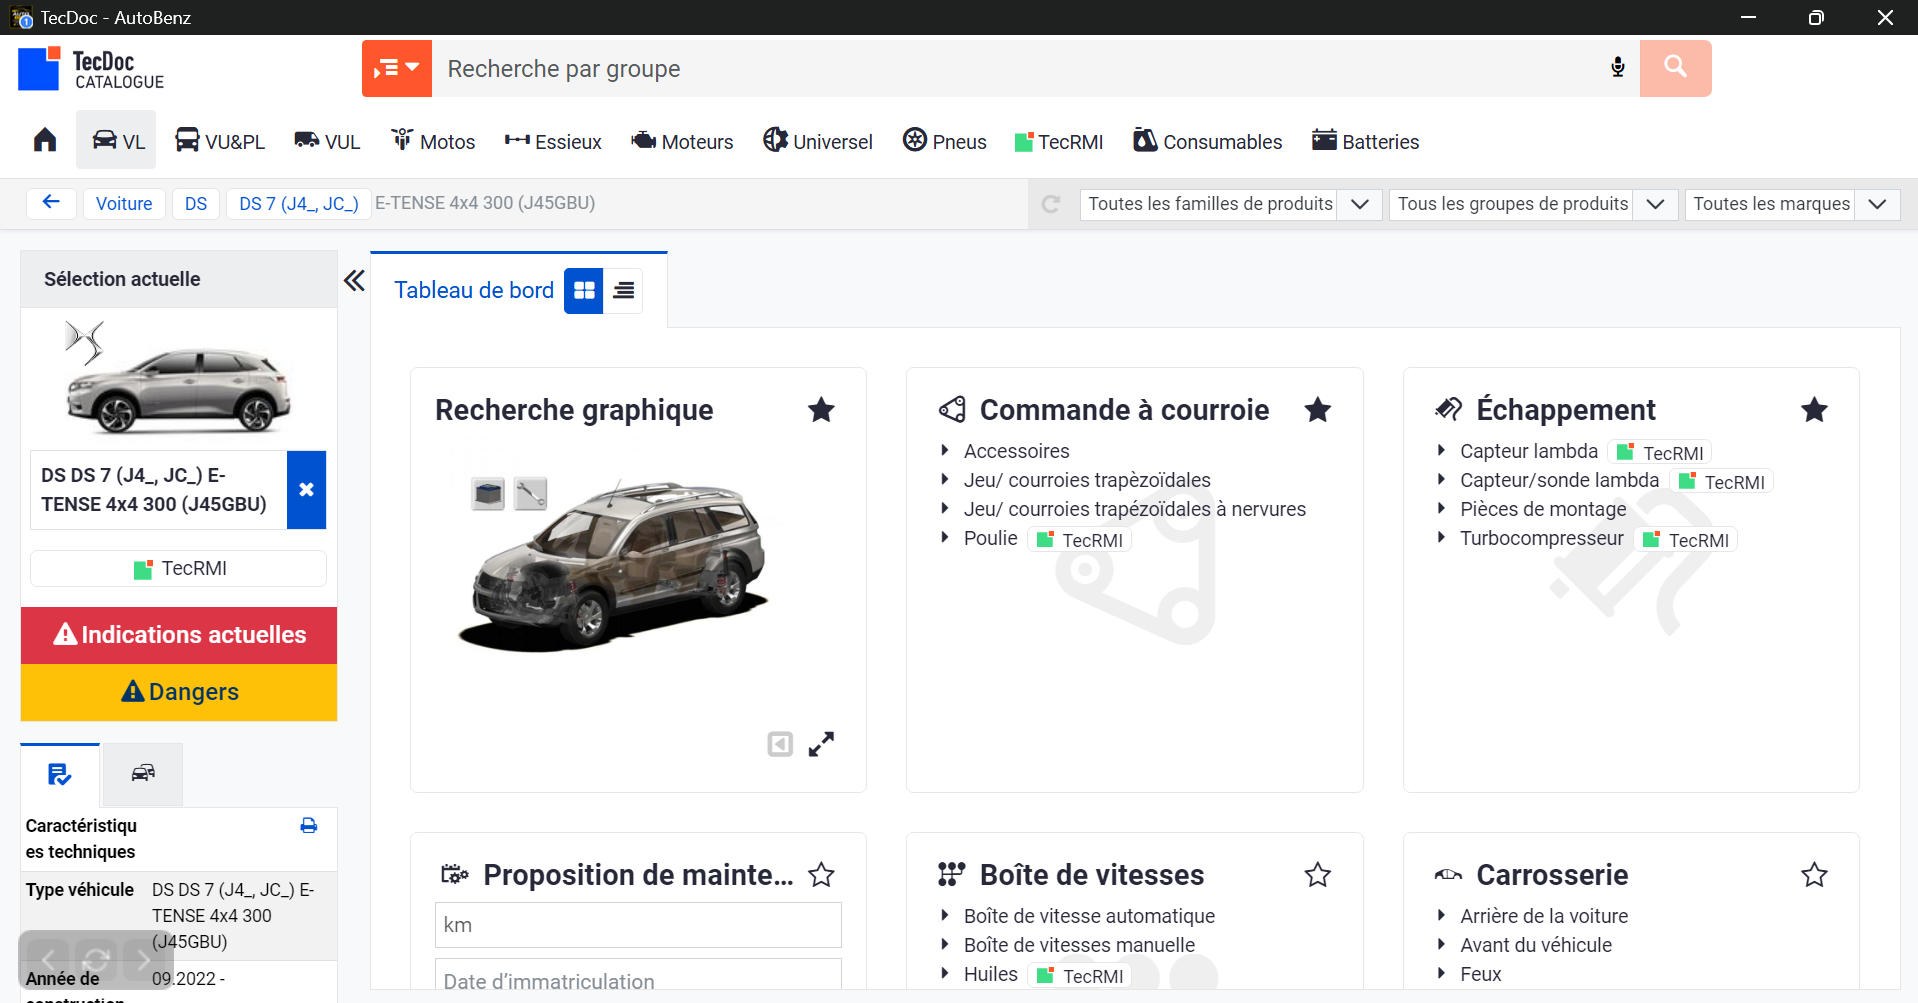Select the VU&PL tab
This screenshot has height=1003, width=1918.
tap(219, 141)
